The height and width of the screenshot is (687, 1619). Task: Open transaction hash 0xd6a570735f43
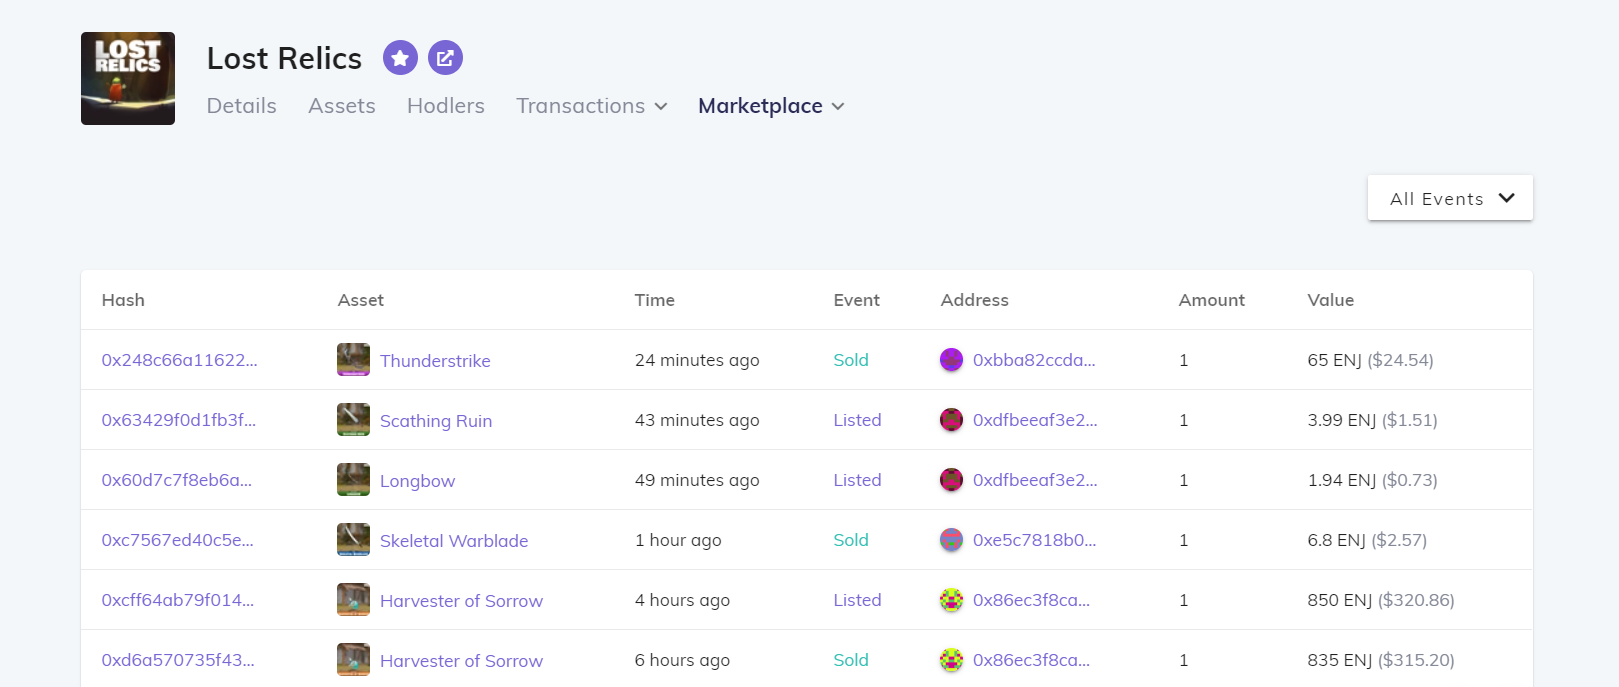(178, 660)
